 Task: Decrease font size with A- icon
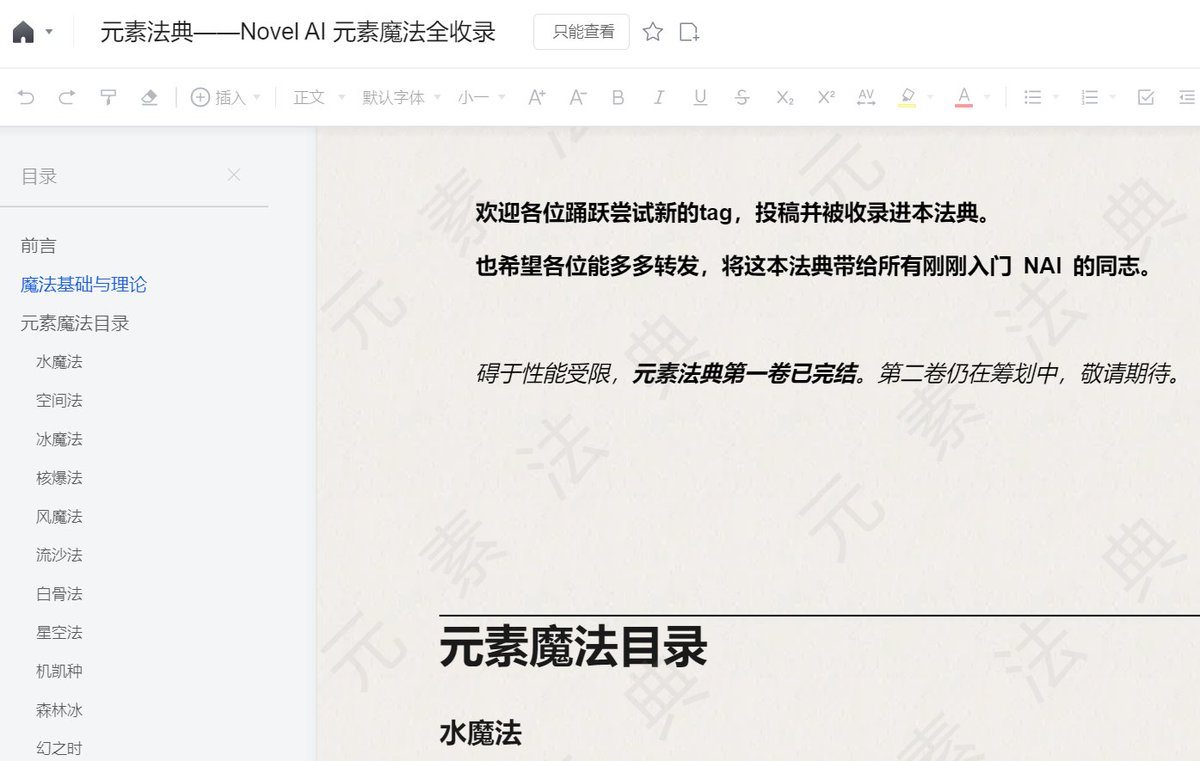(578, 97)
